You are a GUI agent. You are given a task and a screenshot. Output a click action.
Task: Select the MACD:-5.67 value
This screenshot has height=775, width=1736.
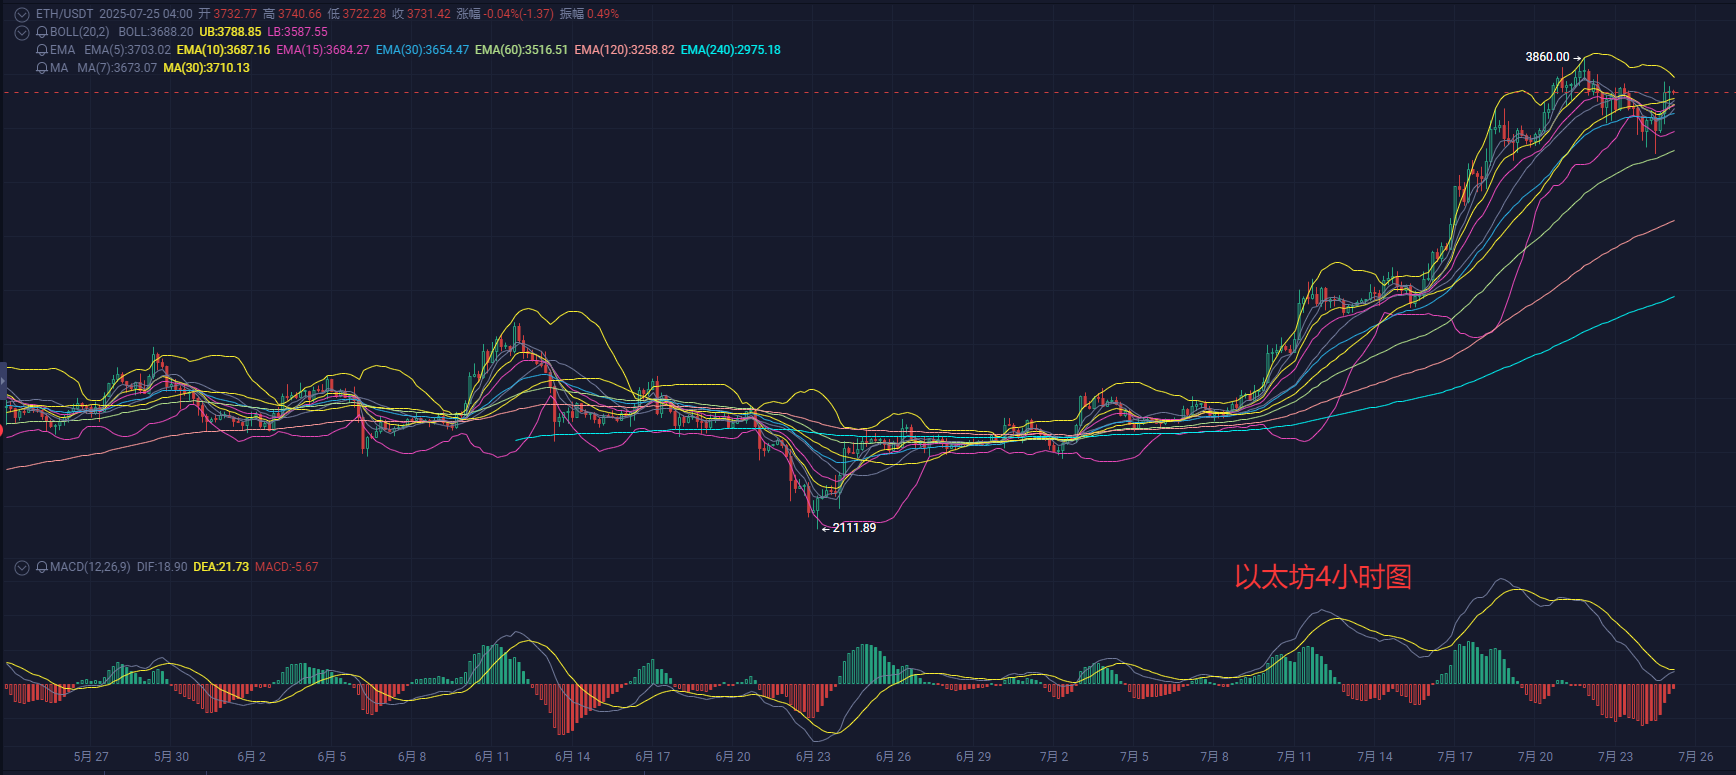pos(287,567)
